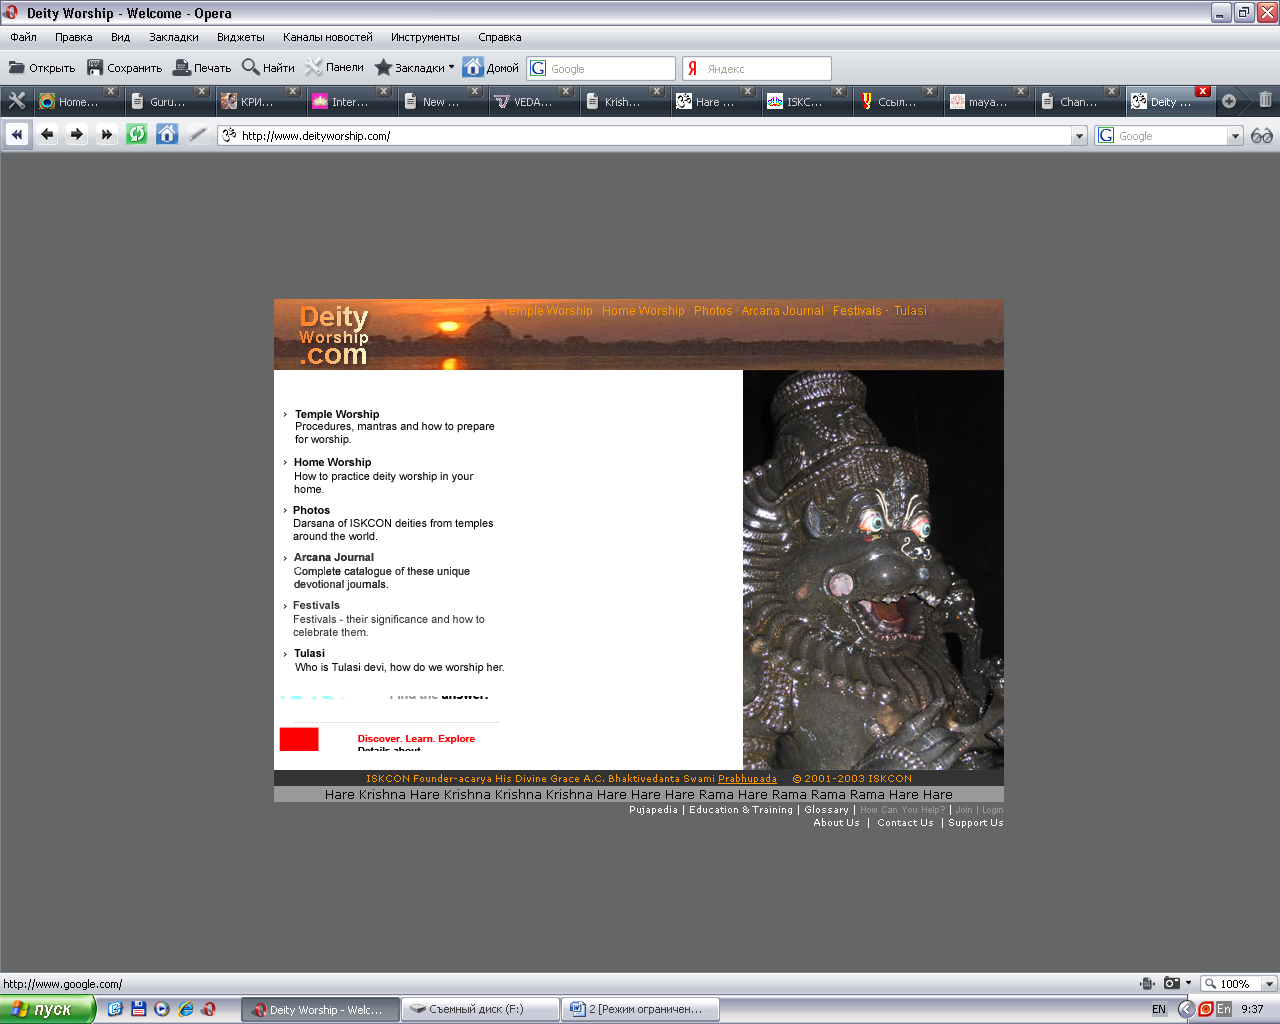The image size is (1280, 1024).
Task: Click the Google search field in top toolbar
Action: click(602, 68)
